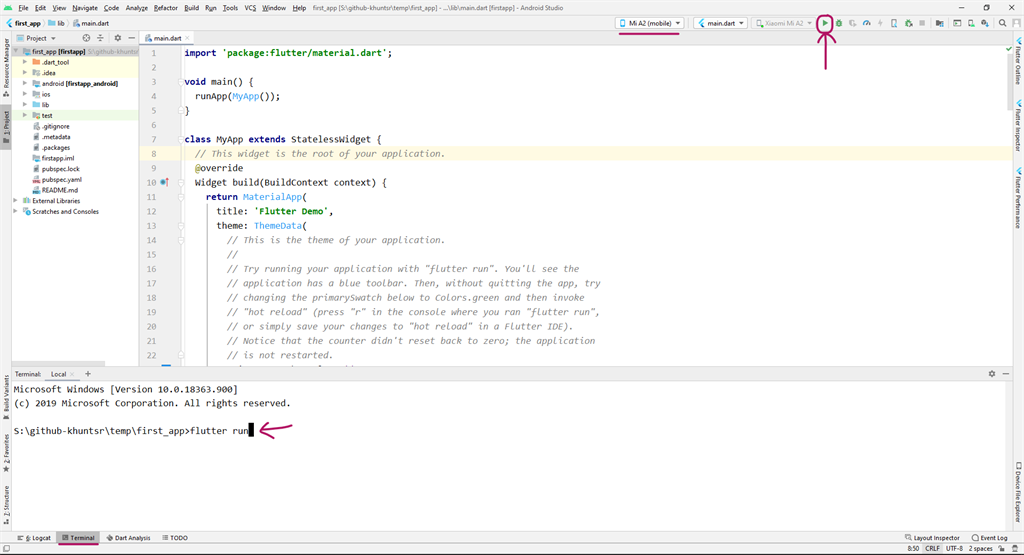Open Project panel gear settings
Screen dimensions: 1024x555
(118, 38)
